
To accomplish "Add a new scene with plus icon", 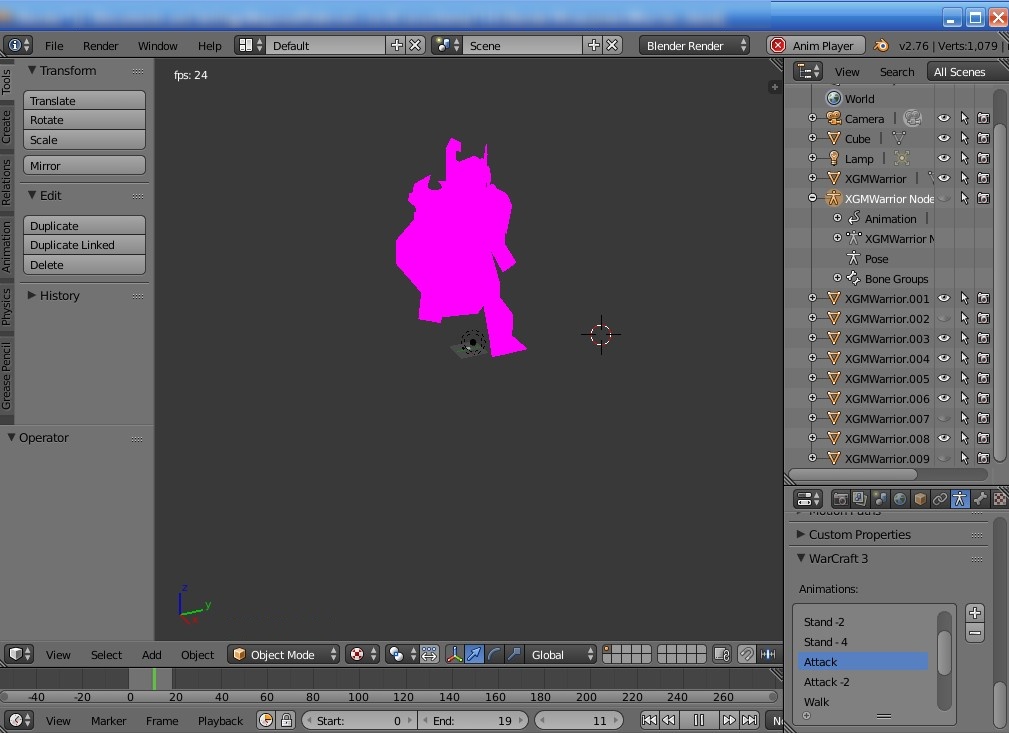I will pyautogui.click(x=593, y=45).
